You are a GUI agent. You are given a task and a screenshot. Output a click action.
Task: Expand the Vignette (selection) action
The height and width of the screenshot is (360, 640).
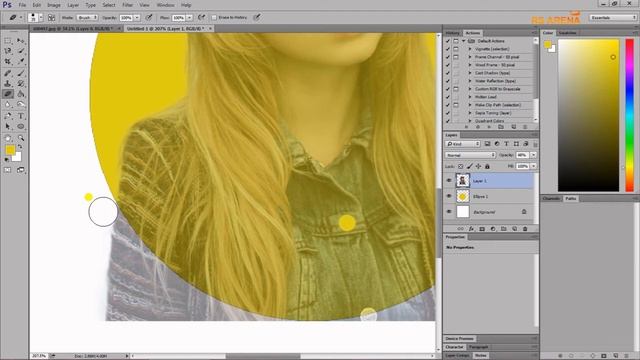click(470, 49)
